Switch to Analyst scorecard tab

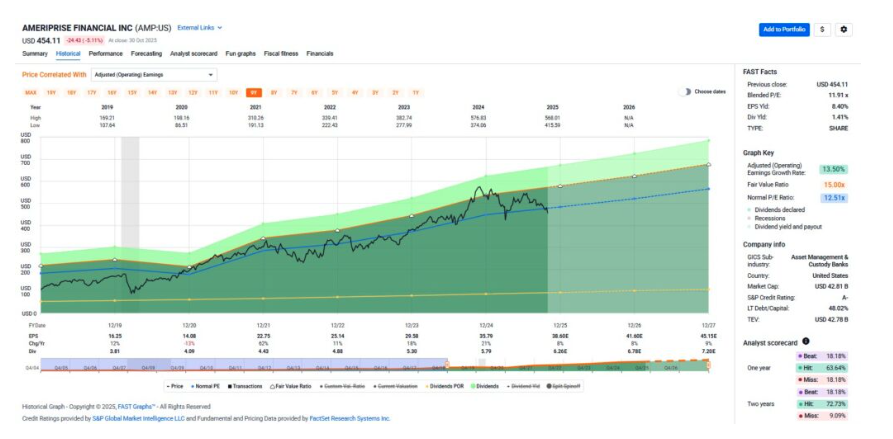tap(194, 54)
